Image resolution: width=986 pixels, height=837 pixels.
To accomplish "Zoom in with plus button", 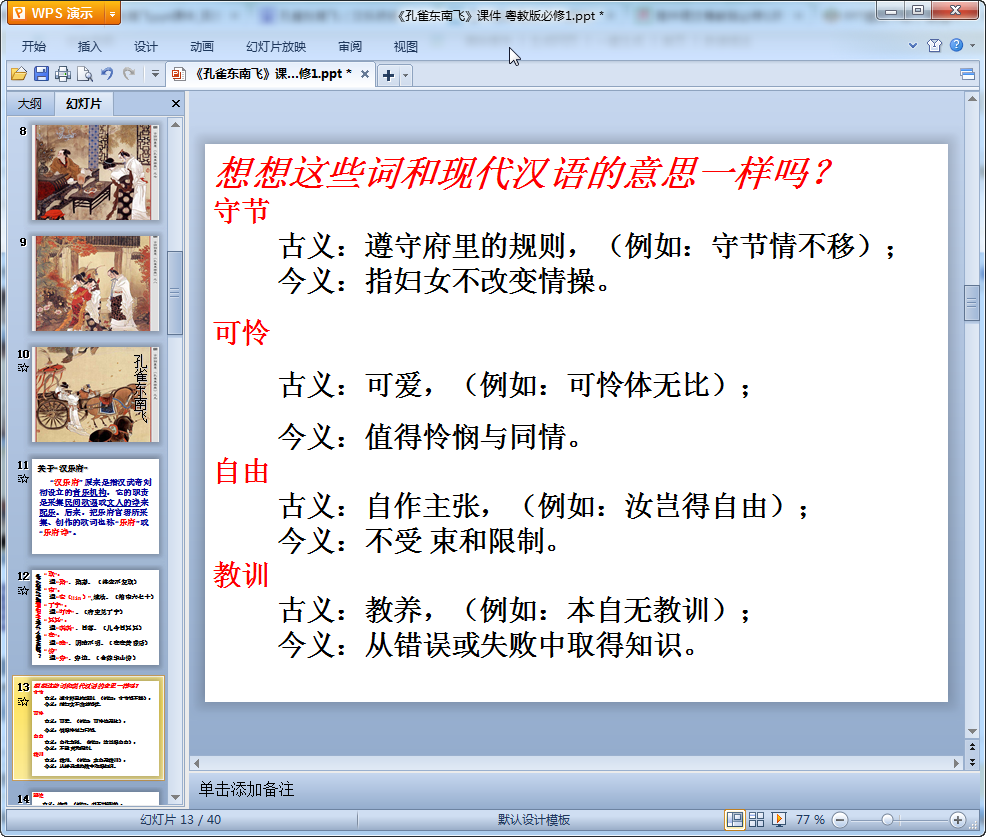I will click(x=958, y=820).
